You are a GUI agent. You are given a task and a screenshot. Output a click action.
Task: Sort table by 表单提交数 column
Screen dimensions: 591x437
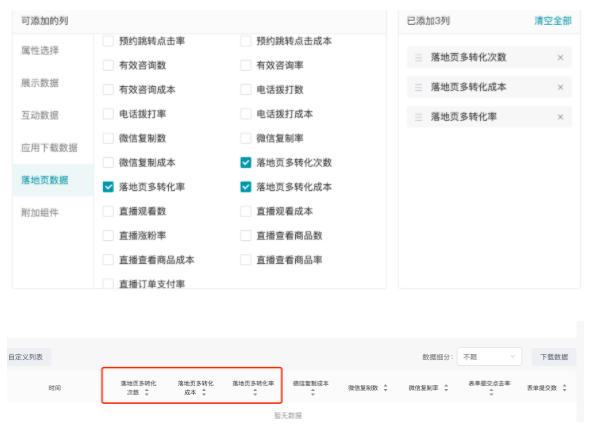pyautogui.click(x=564, y=388)
